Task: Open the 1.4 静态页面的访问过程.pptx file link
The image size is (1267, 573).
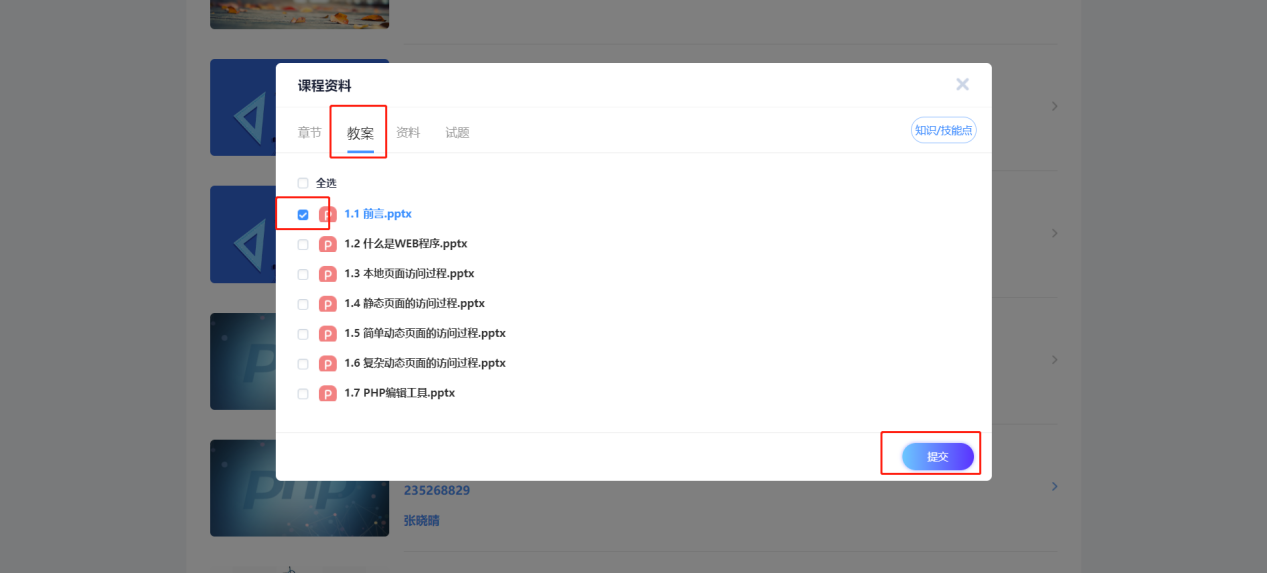Action: coord(414,303)
